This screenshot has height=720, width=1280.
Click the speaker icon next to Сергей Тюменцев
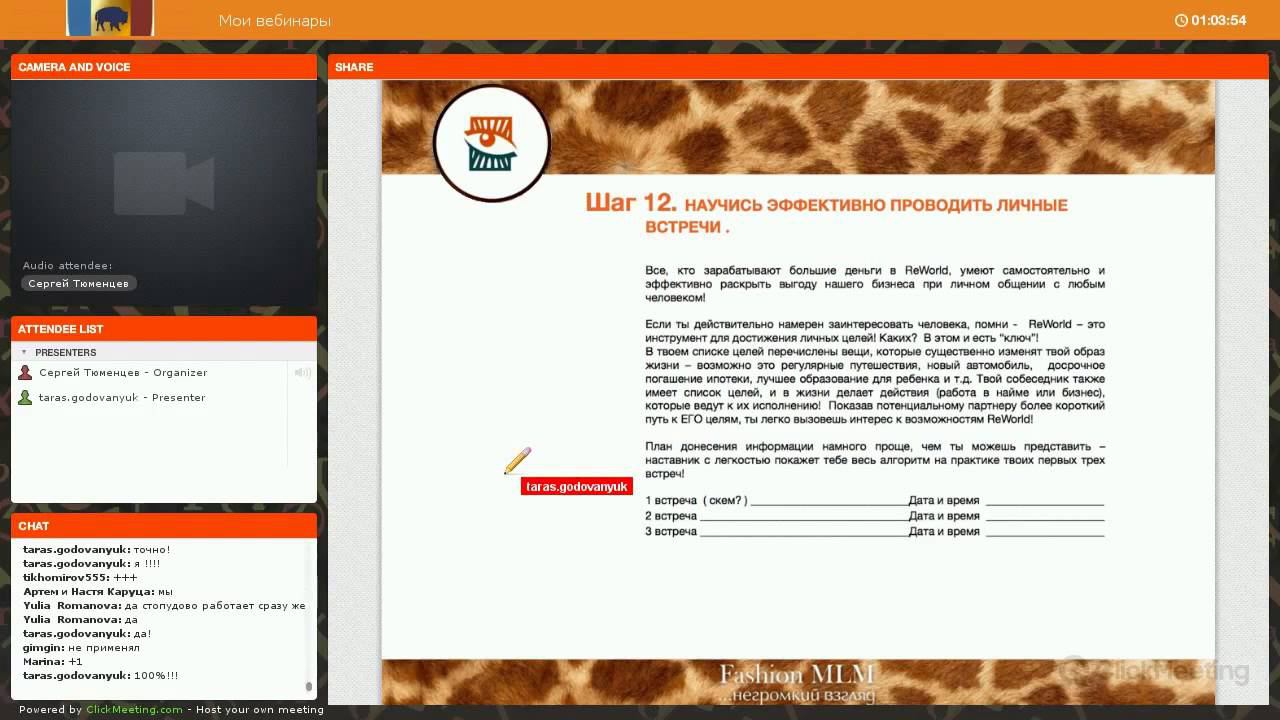tap(302, 373)
